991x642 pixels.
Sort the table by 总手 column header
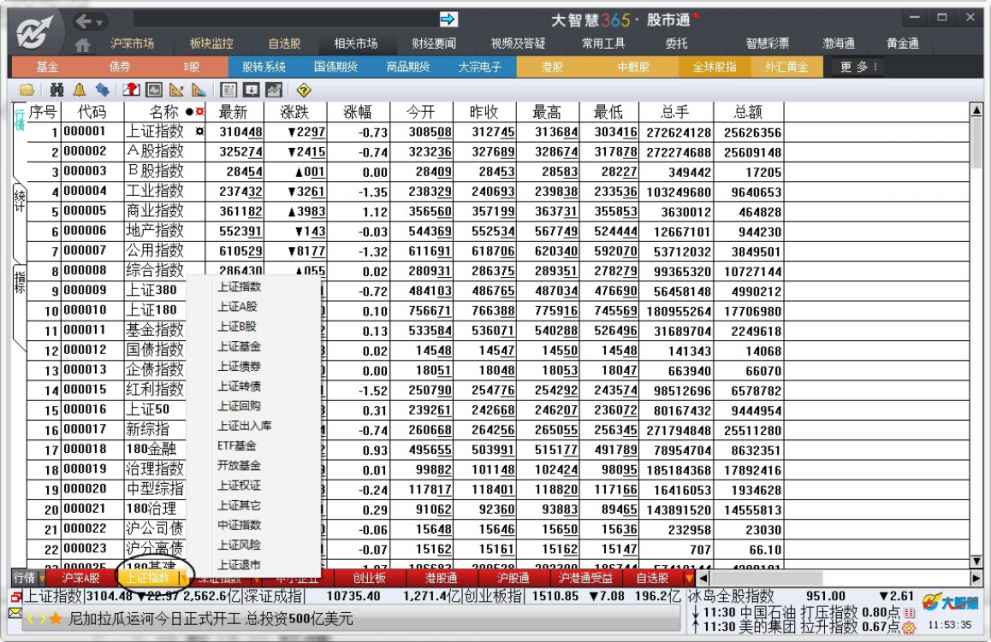click(x=675, y=112)
